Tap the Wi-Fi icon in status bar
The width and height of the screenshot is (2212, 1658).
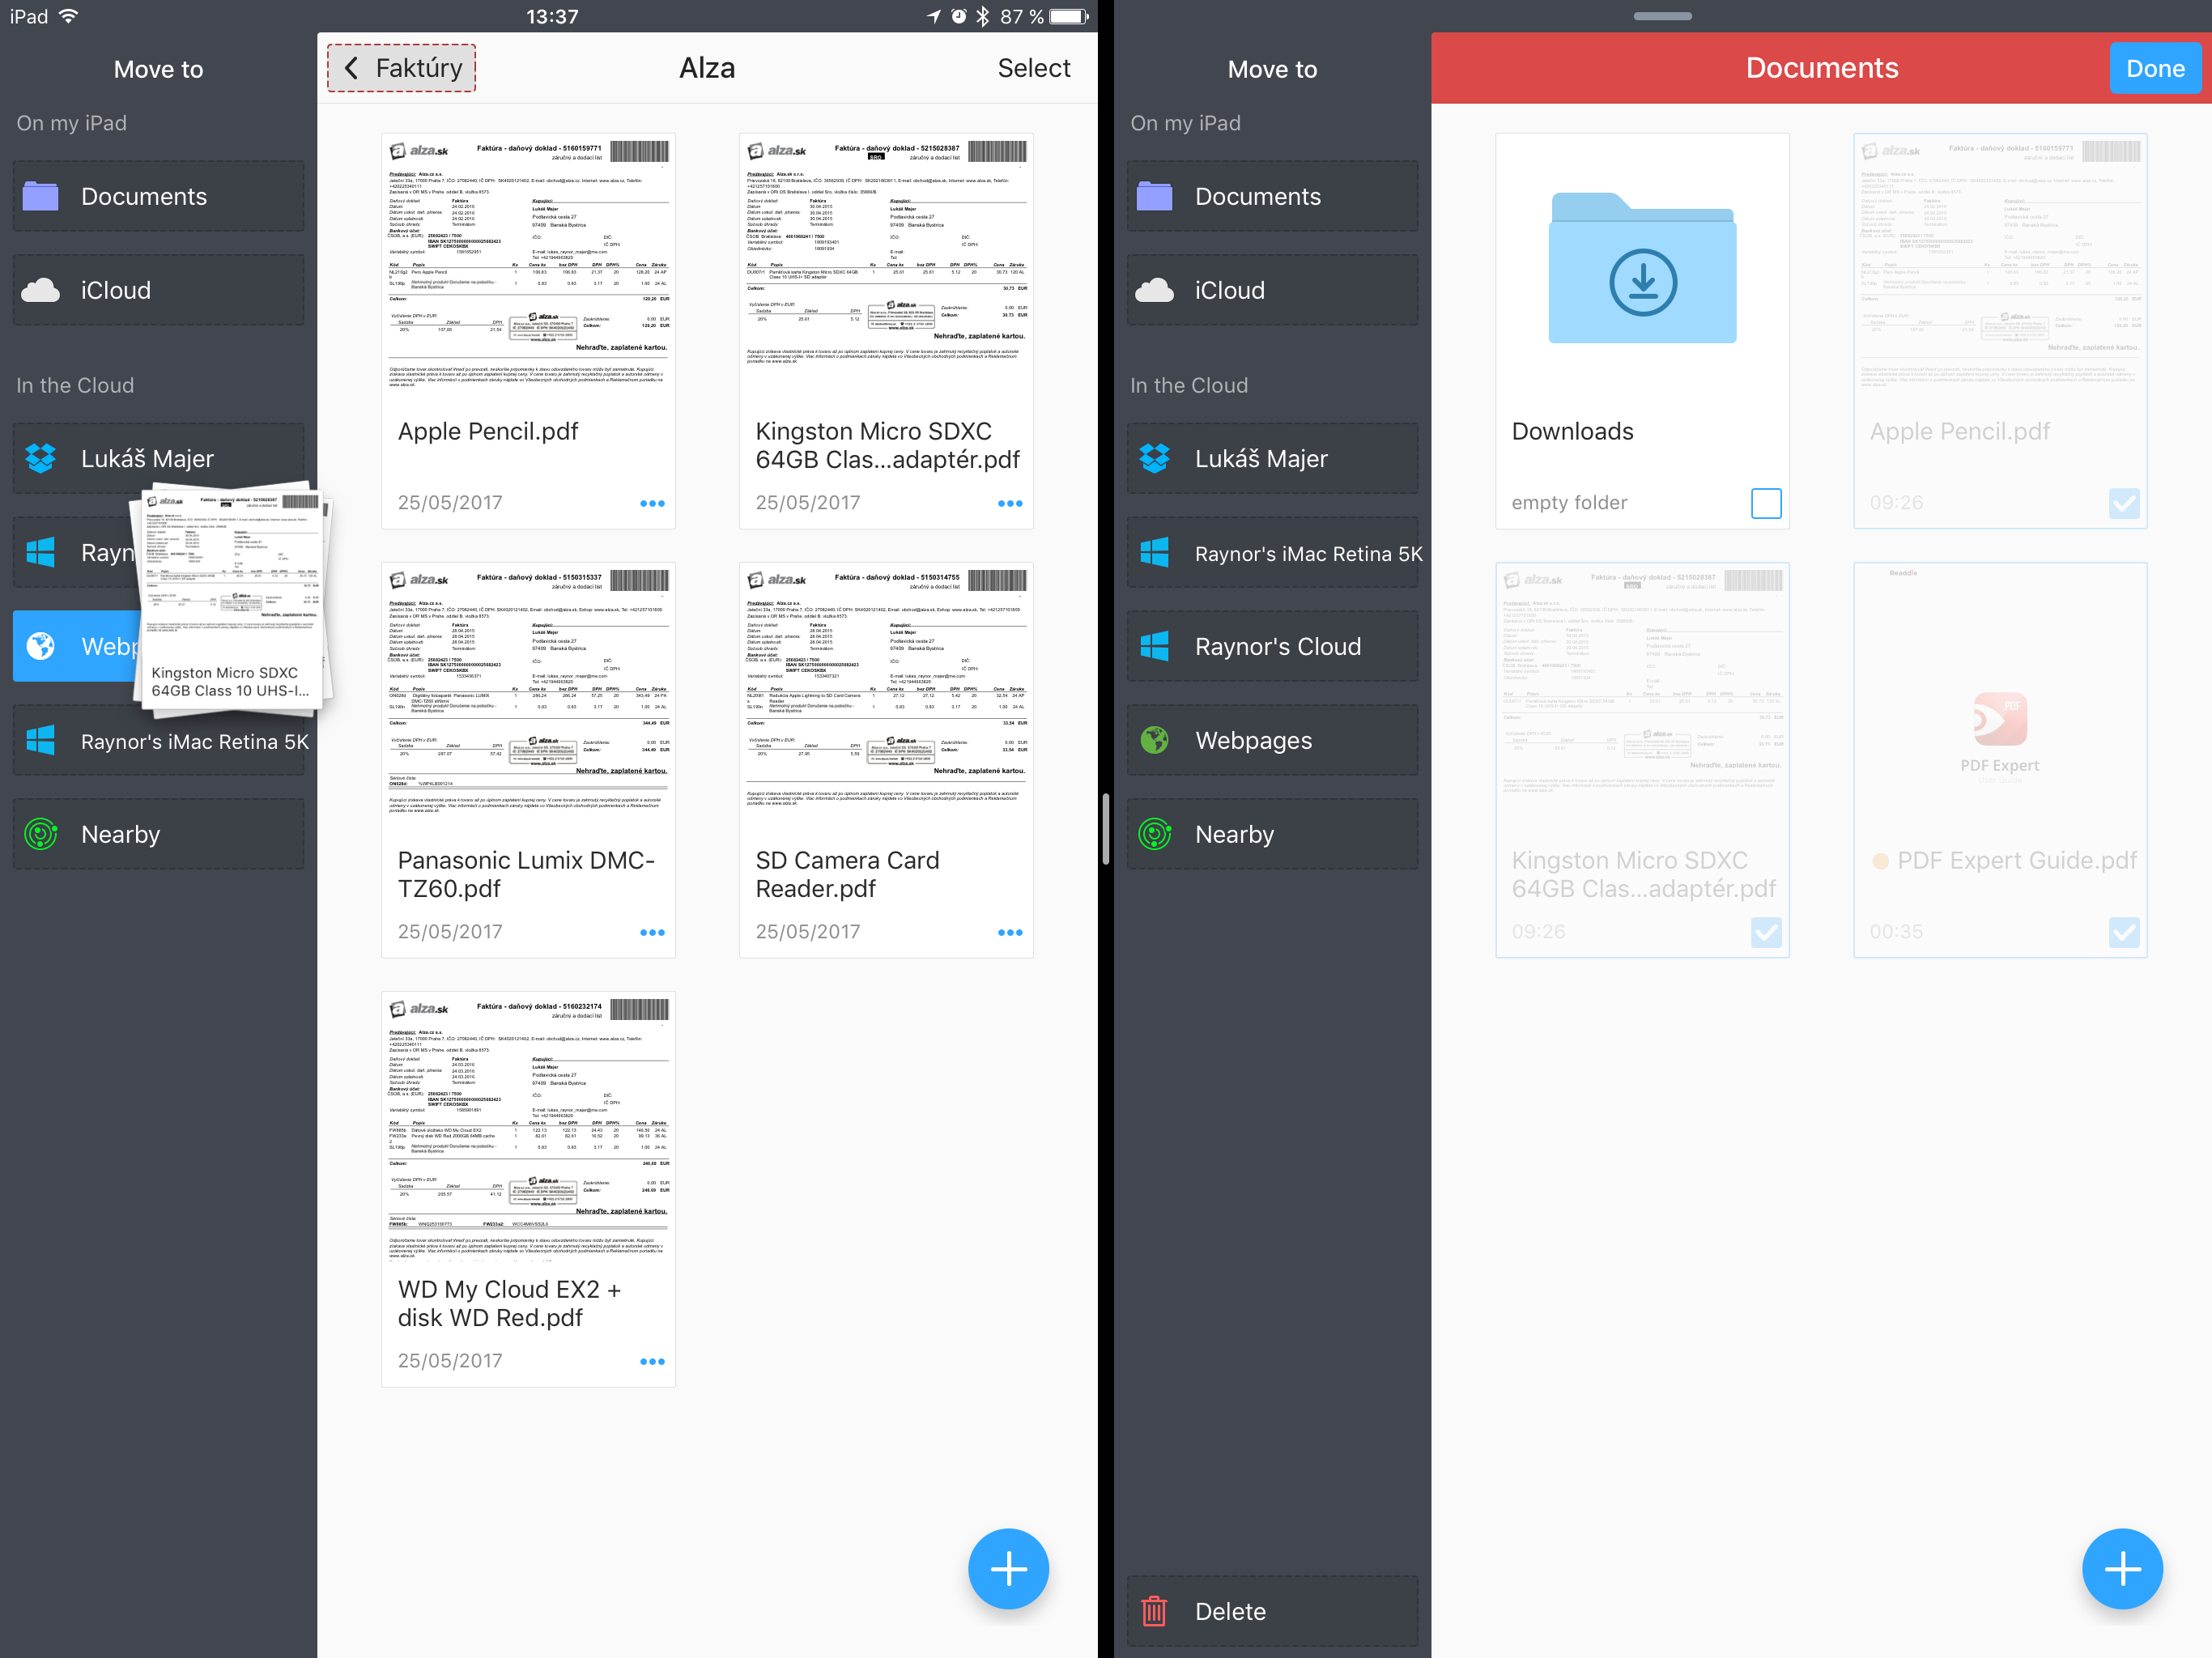point(69,16)
